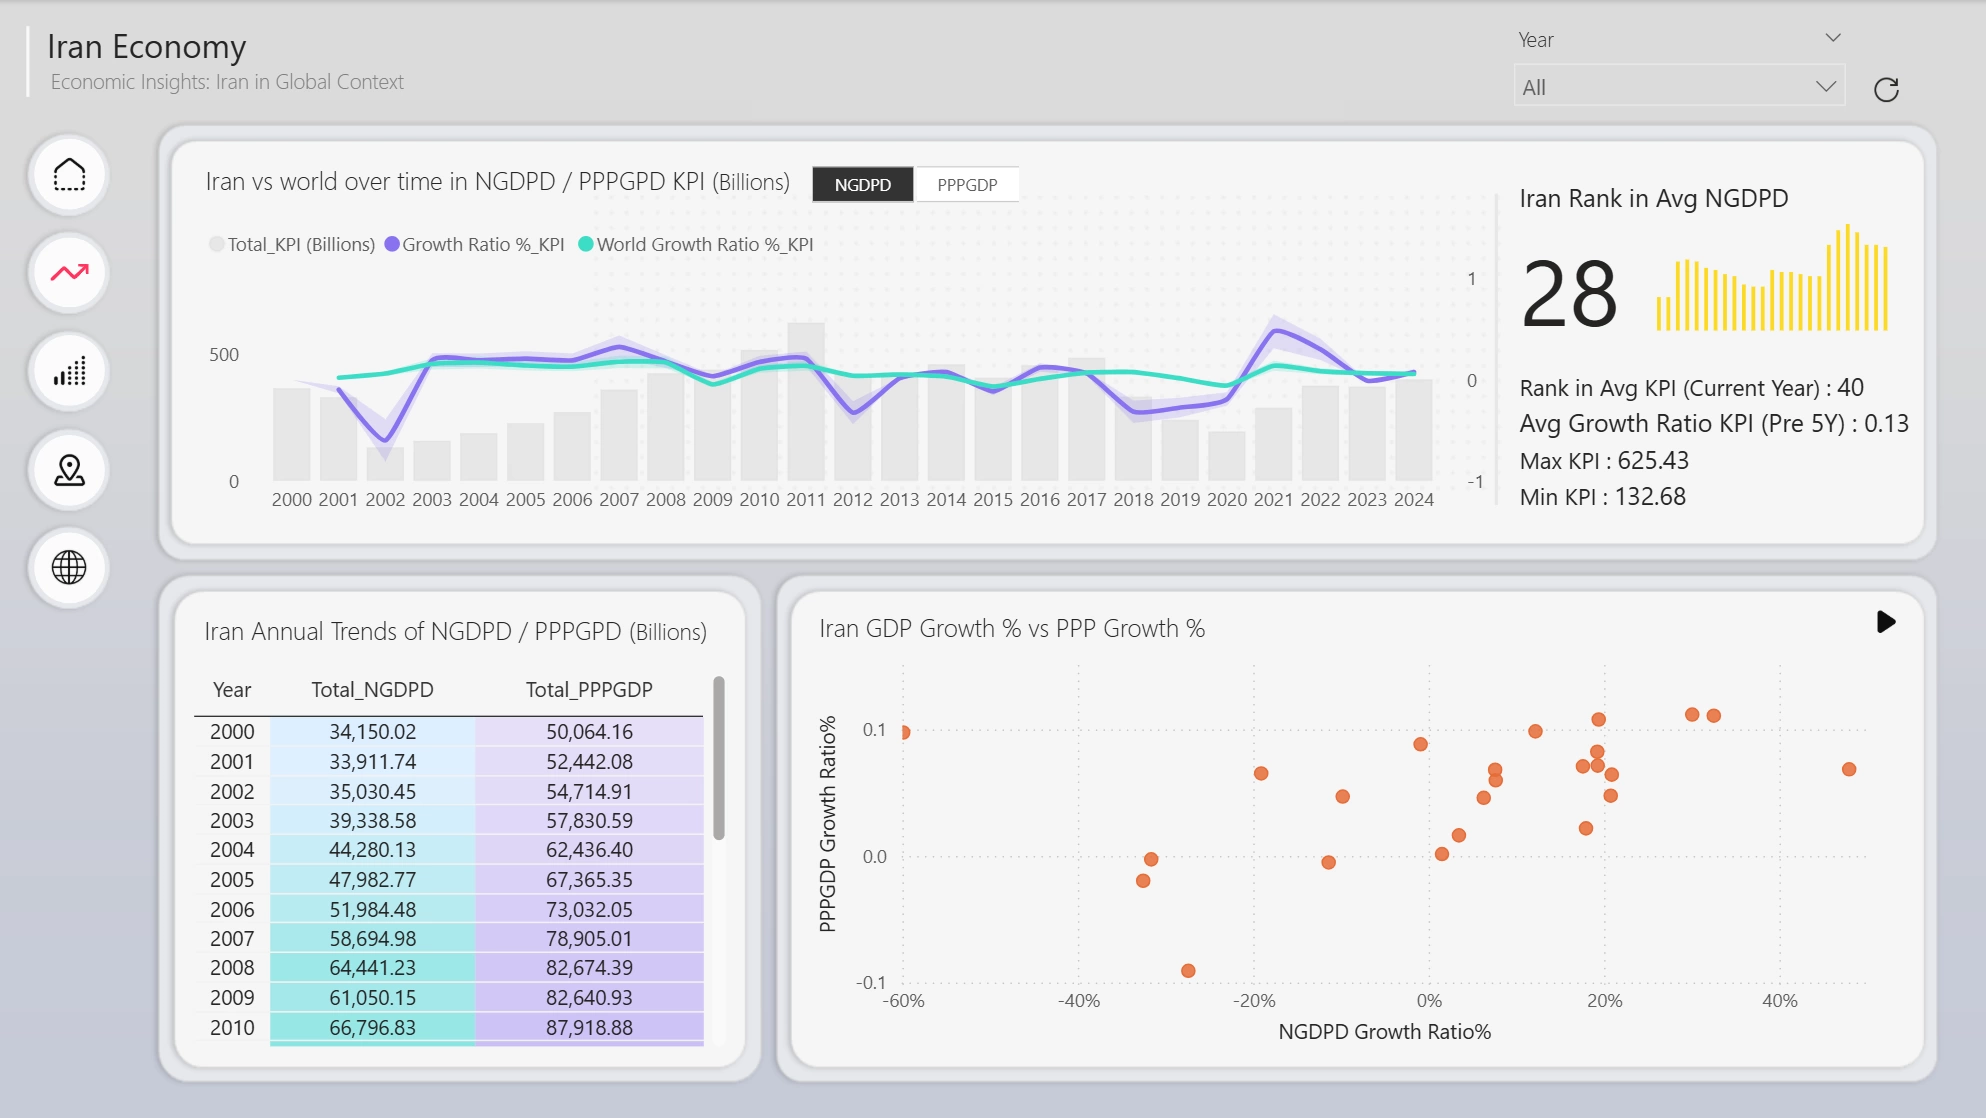Viewport: 1986px width, 1118px height.
Task: Click the yellow rank sparkline chart
Action: point(1772,278)
